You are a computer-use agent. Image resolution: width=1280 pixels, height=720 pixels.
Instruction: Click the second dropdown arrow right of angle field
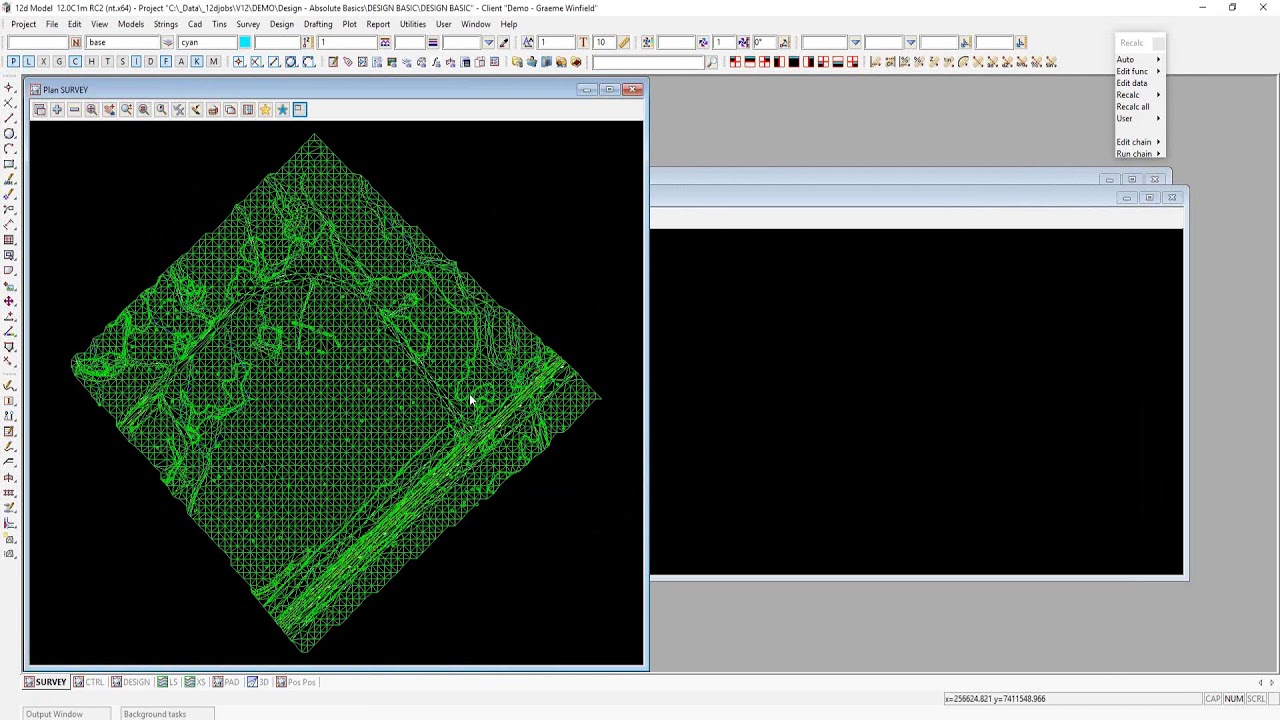click(x=911, y=42)
